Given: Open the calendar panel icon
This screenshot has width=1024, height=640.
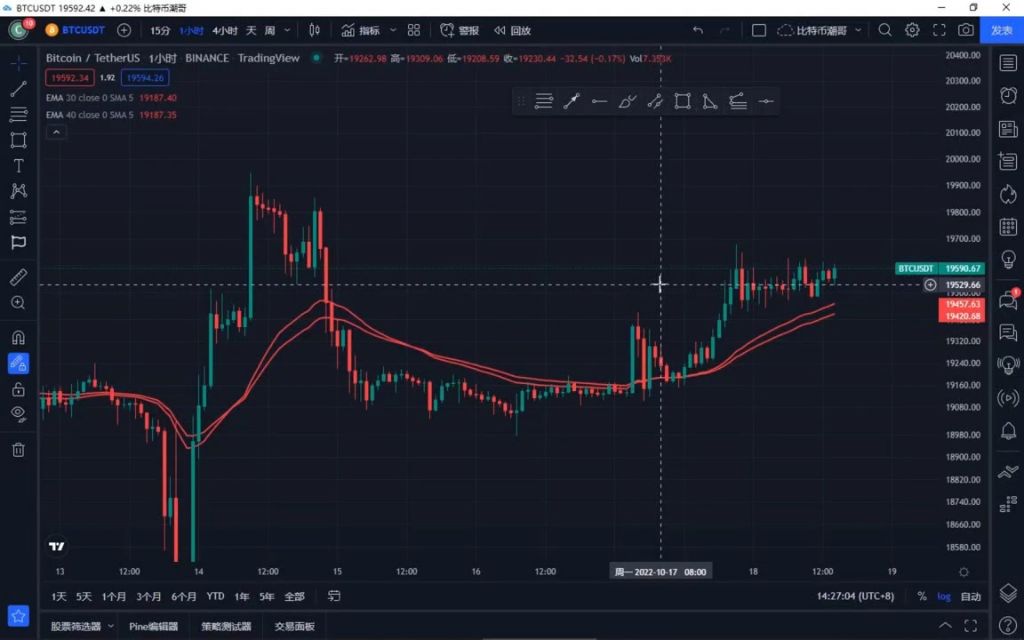Looking at the screenshot, I should pyautogui.click(x=1008, y=227).
